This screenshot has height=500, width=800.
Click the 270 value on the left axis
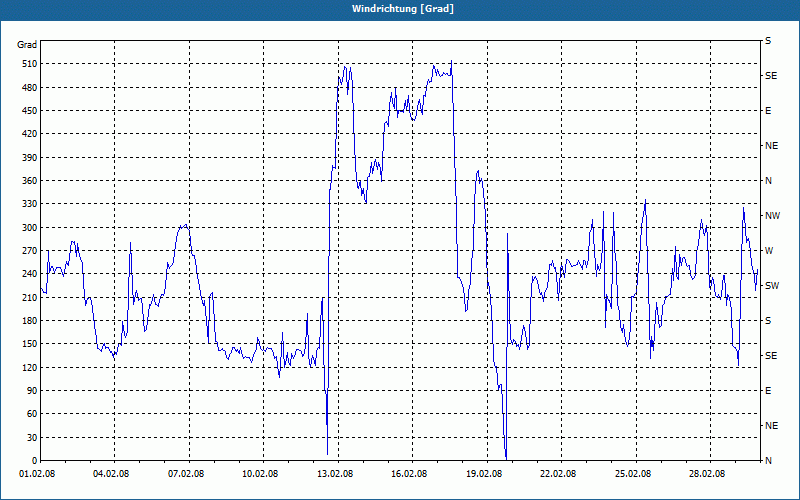[x=29, y=251]
